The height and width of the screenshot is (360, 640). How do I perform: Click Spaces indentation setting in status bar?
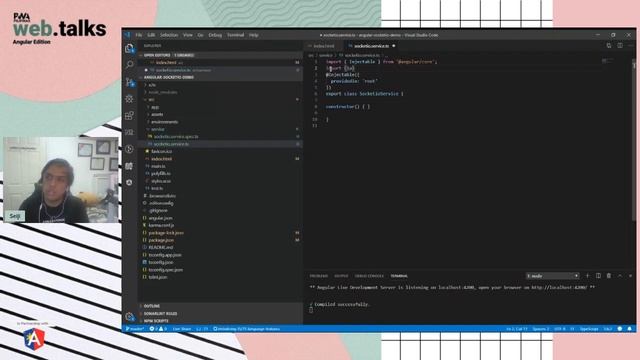click(x=541, y=329)
